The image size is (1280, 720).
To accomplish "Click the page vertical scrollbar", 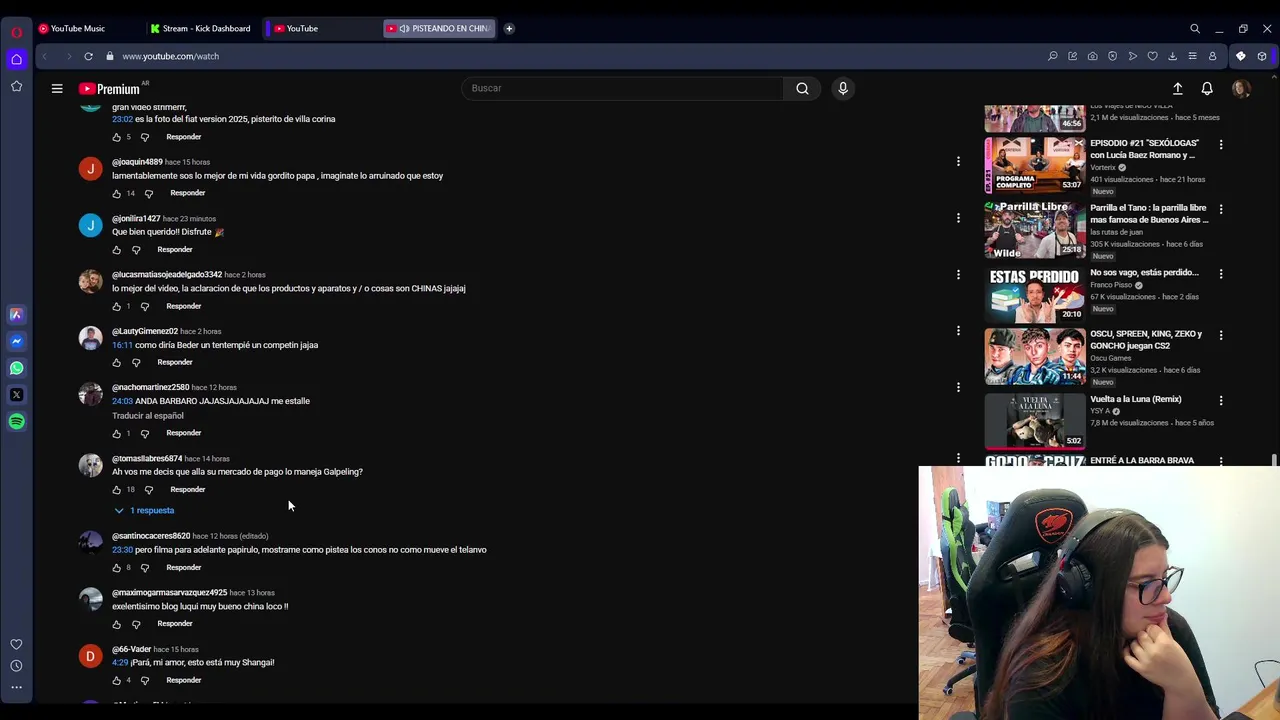I will 1274,460.
